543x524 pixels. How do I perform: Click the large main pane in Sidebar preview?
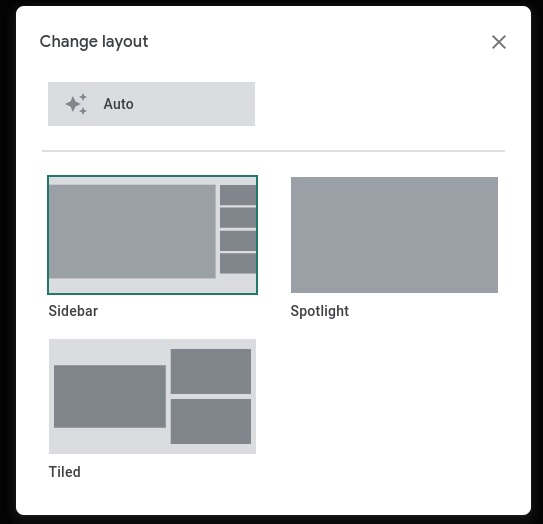click(132, 231)
